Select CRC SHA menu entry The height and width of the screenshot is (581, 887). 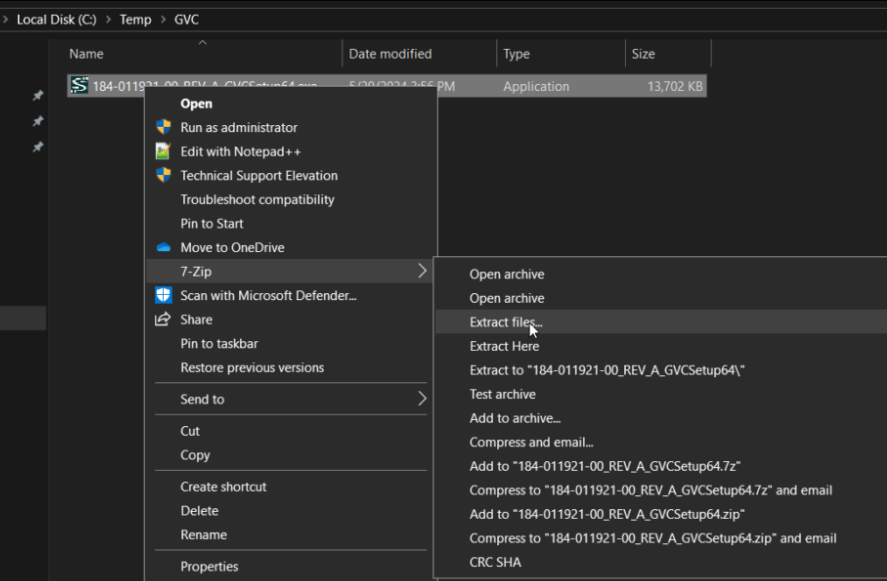click(x=495, y=562)
